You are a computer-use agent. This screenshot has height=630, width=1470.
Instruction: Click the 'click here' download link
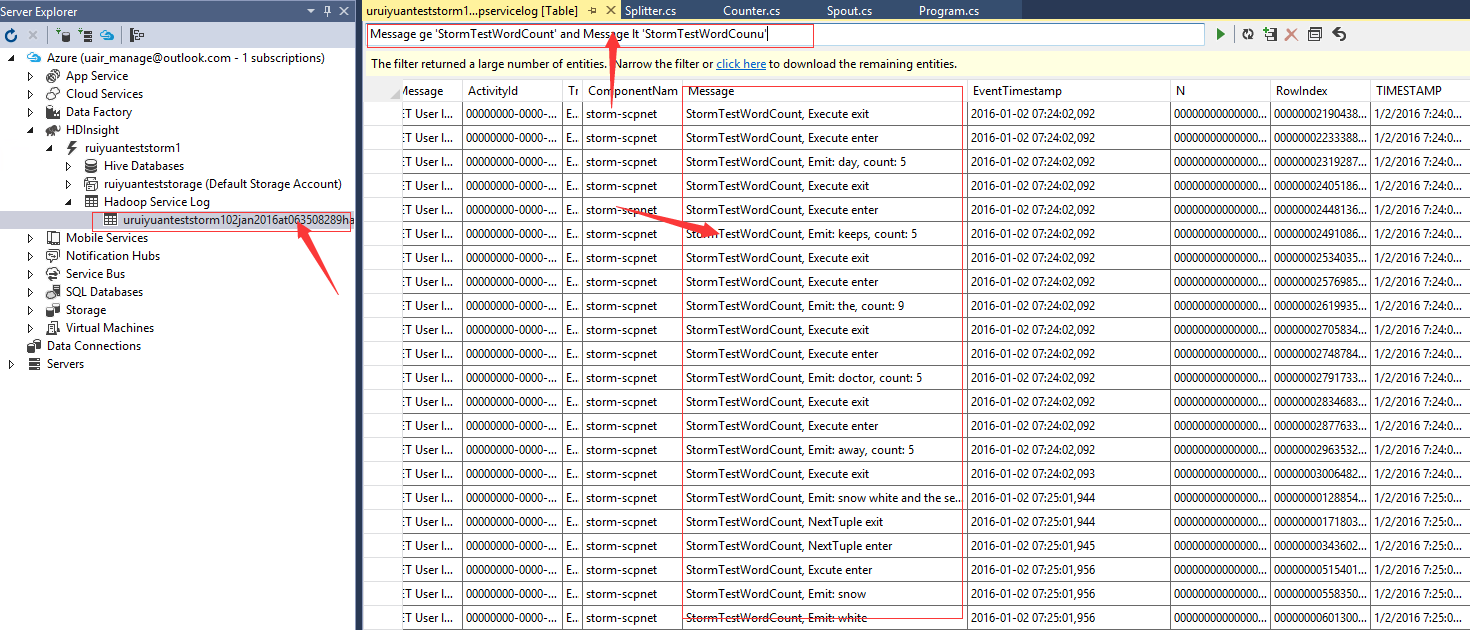pyautogui.click(x=741, y=64)
